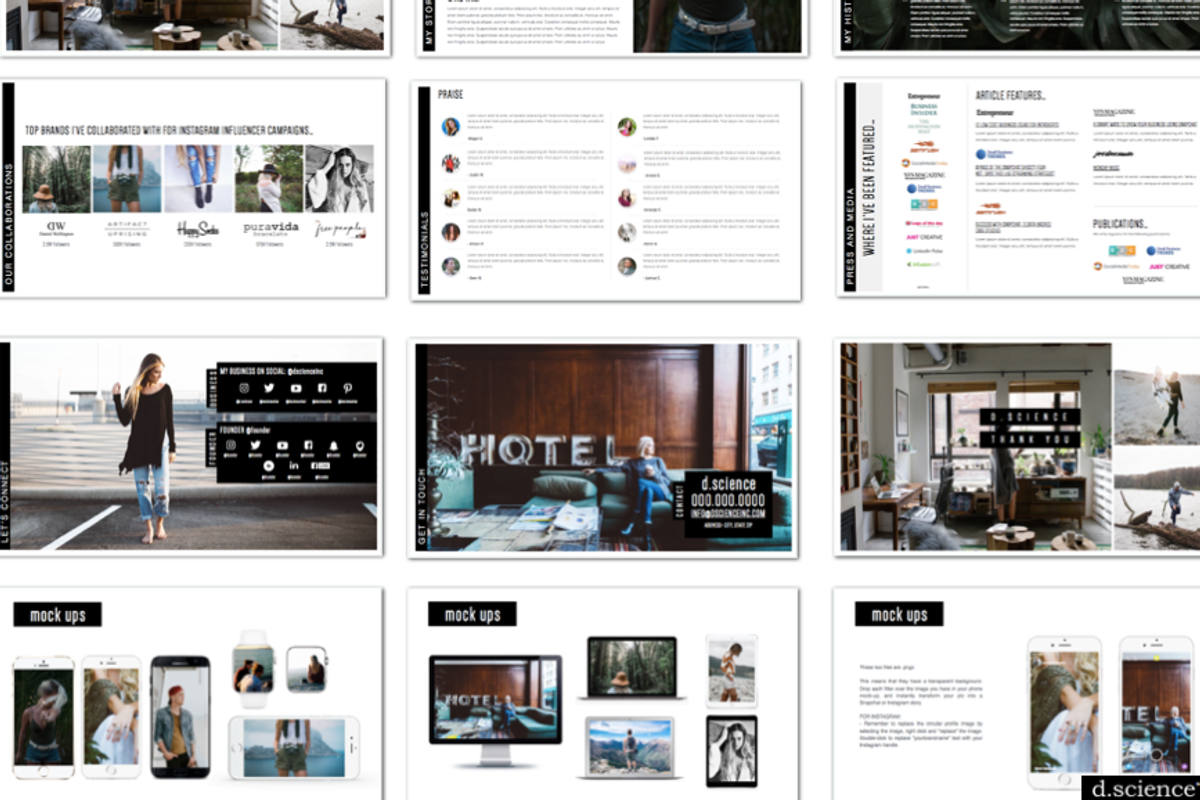This screenshot has height=800, width=1200.
Task: Click the 'Top Brands I've Collaborated With' heading
Action: [x=169, y=130]
